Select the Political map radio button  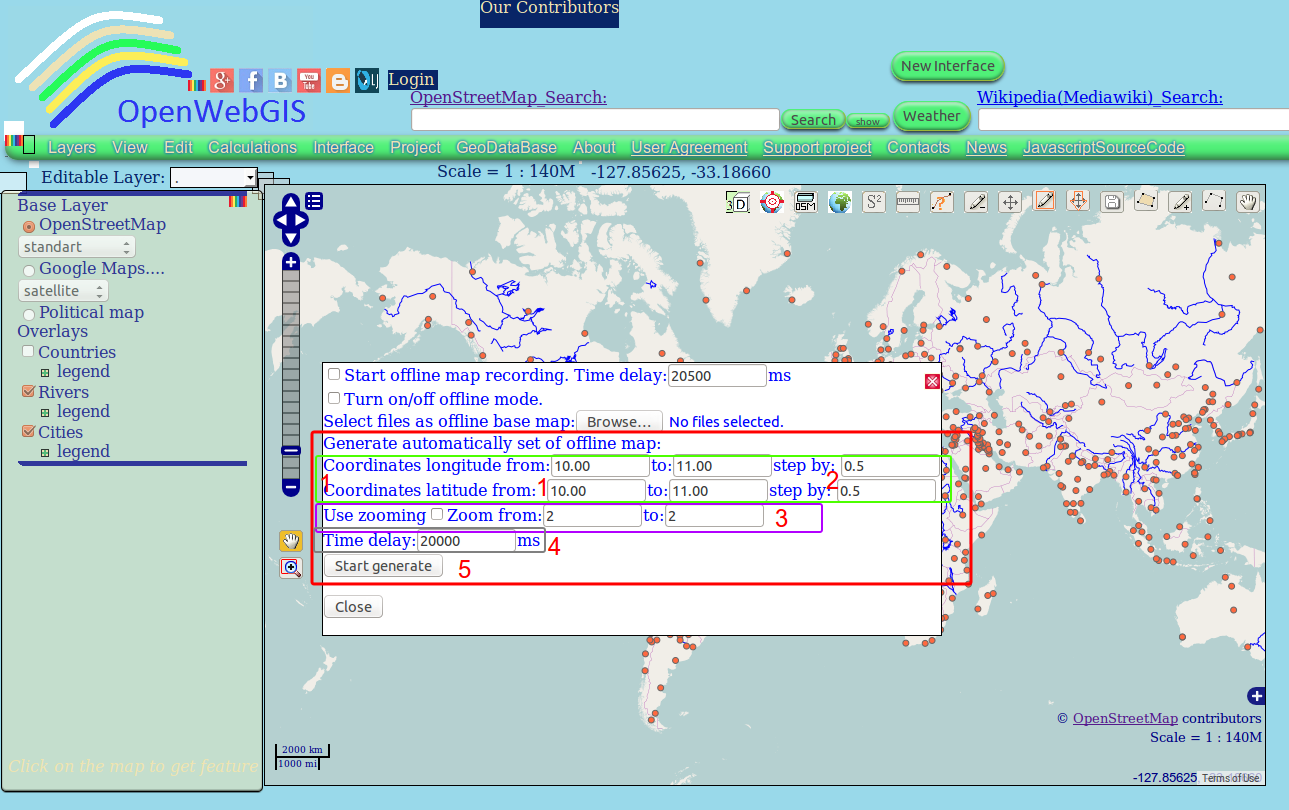tap(29, 312)
